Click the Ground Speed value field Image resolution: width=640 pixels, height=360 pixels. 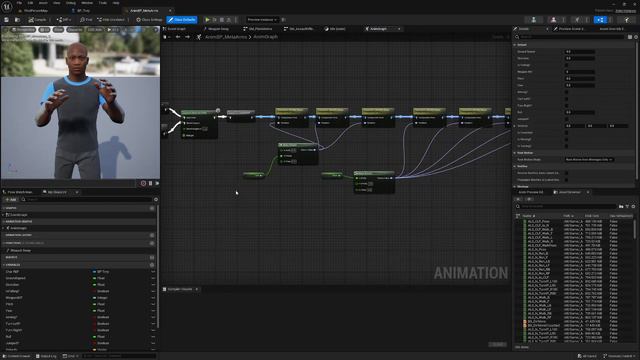pos(580,51)
